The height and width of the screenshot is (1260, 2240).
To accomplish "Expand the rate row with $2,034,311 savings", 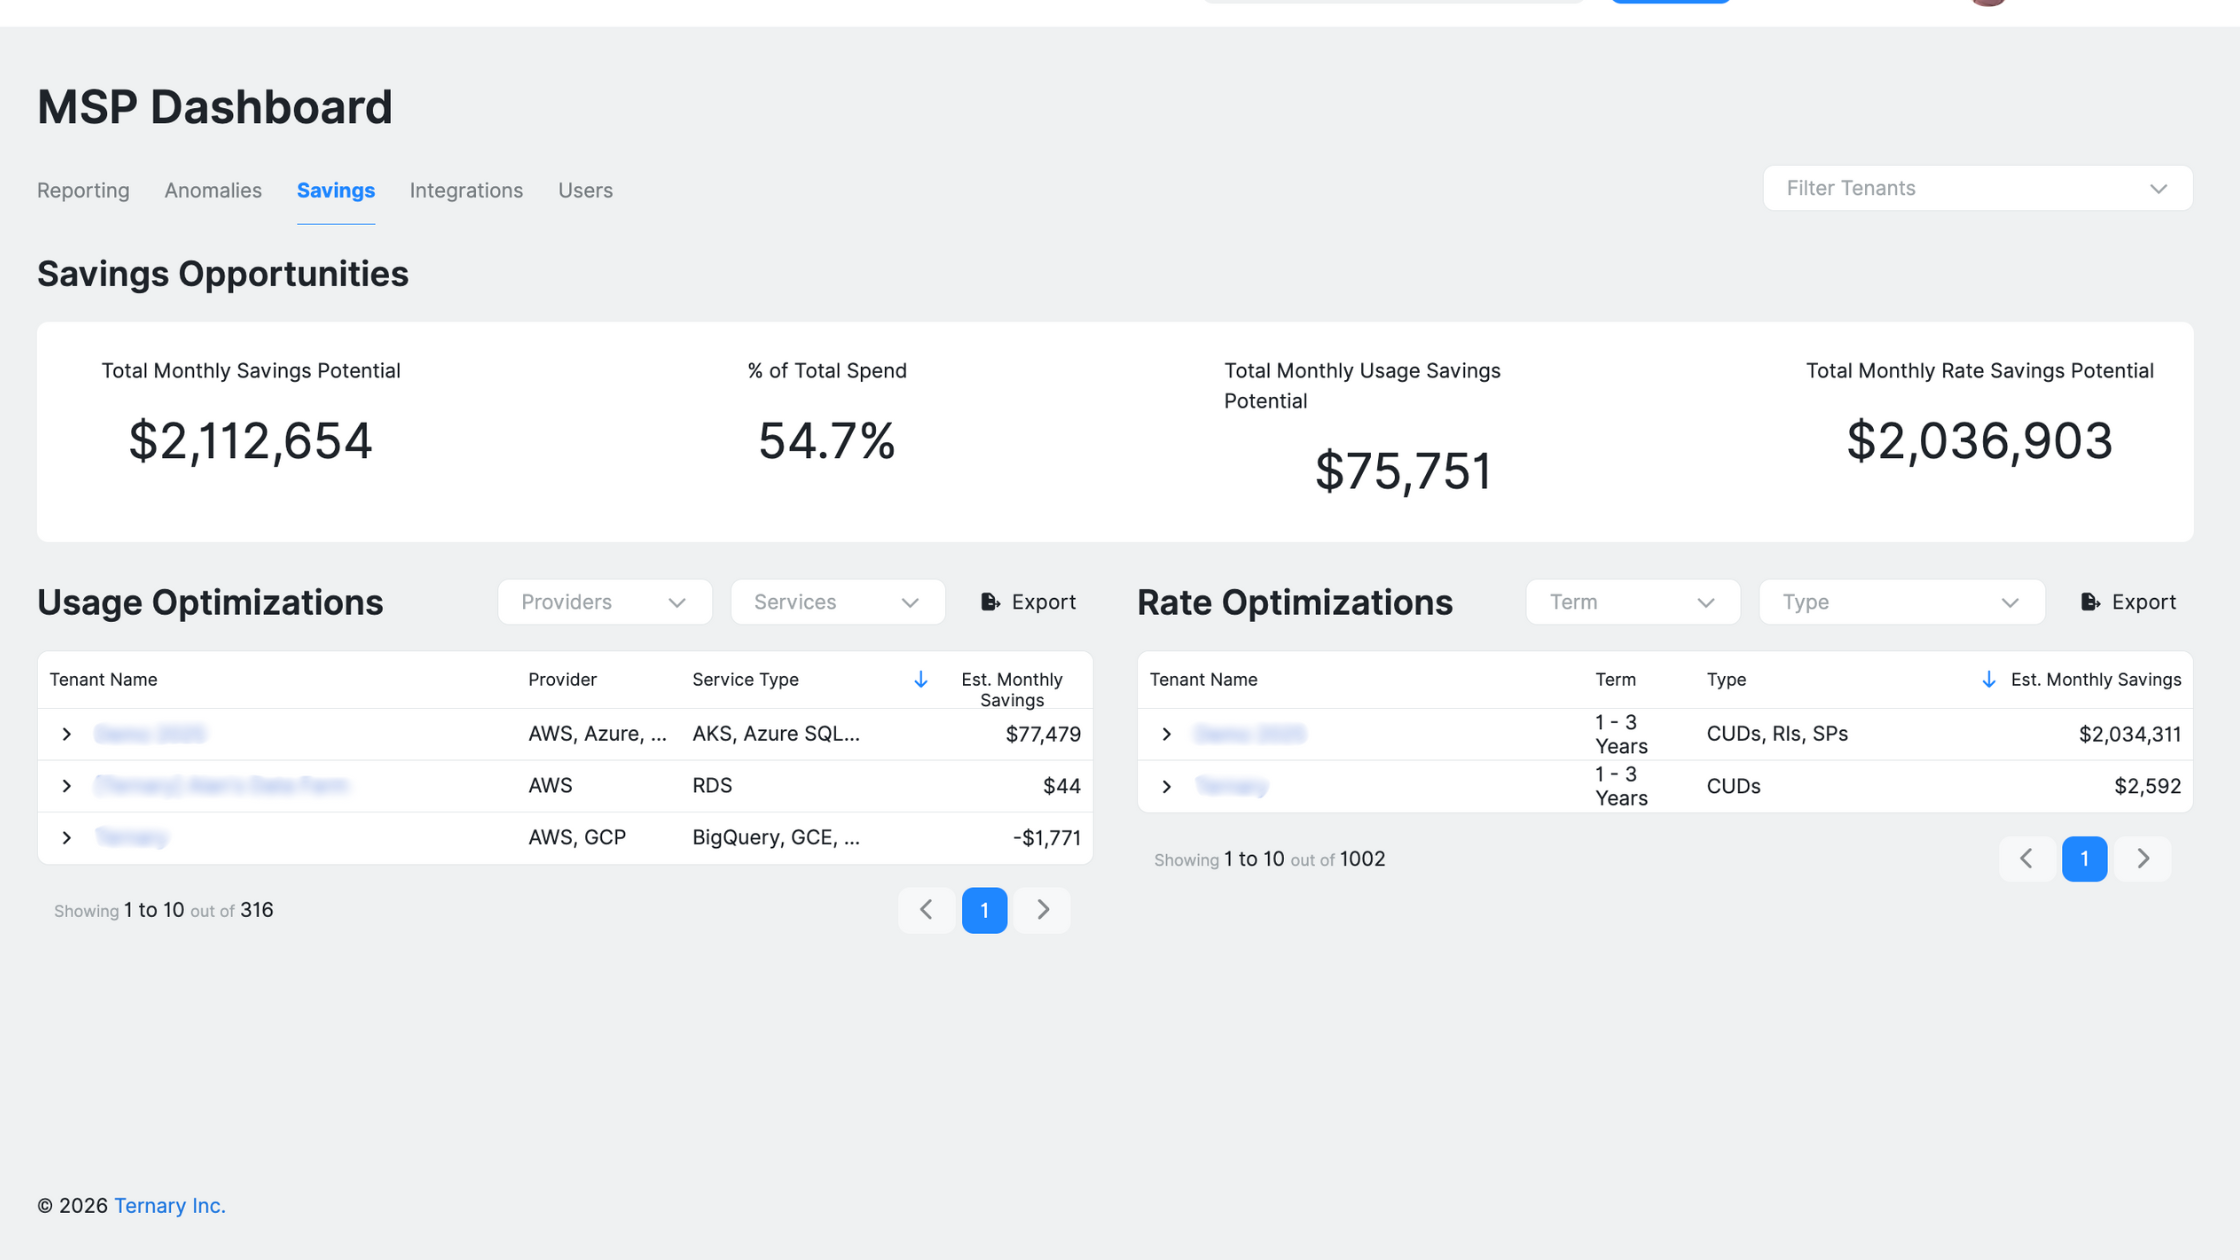I will 1166,734.
